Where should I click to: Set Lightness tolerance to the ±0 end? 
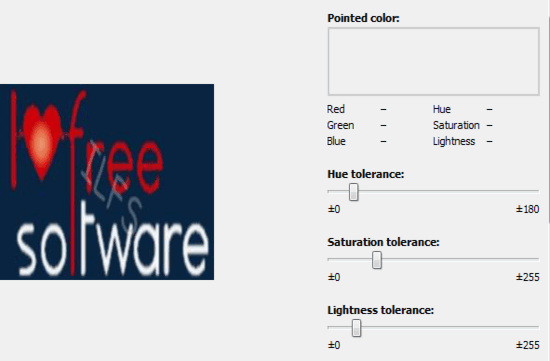pos(329,328)
